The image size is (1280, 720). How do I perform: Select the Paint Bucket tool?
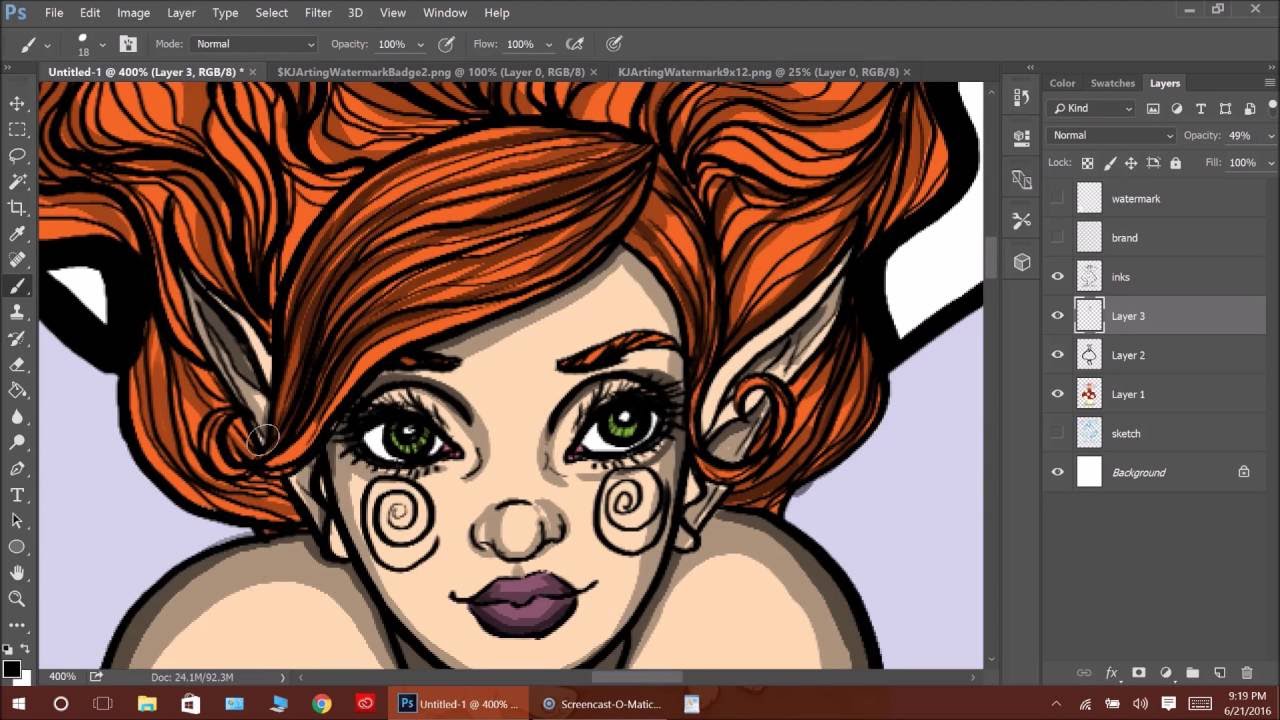point(17,390)
